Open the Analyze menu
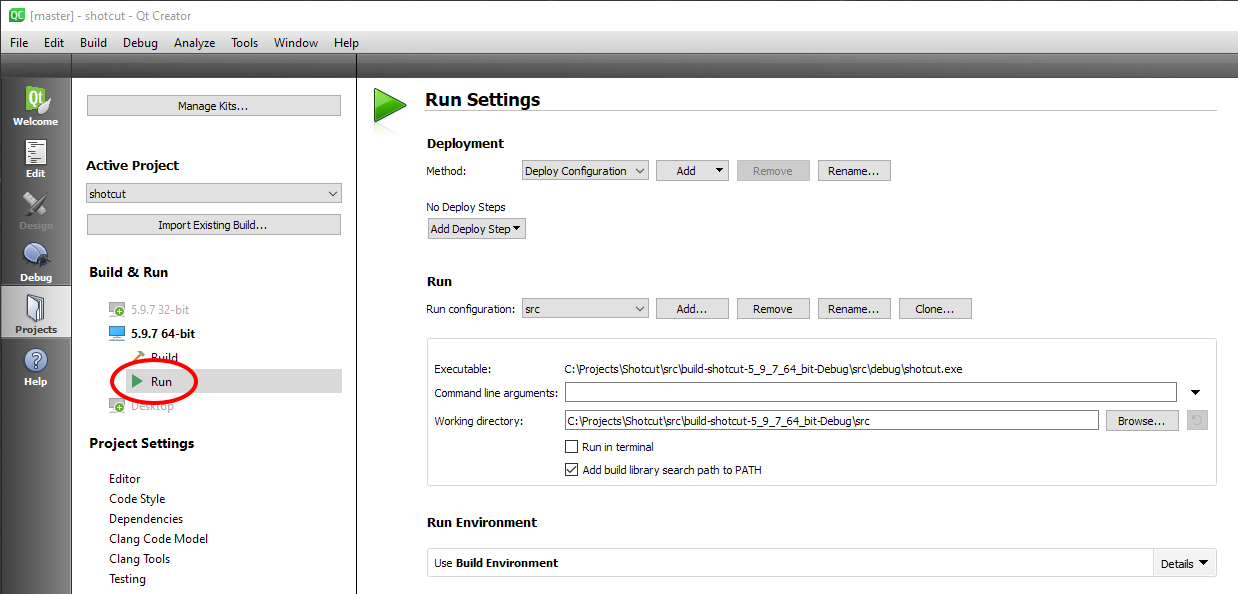Screen dimensions: 1238x594 point(194,43)
